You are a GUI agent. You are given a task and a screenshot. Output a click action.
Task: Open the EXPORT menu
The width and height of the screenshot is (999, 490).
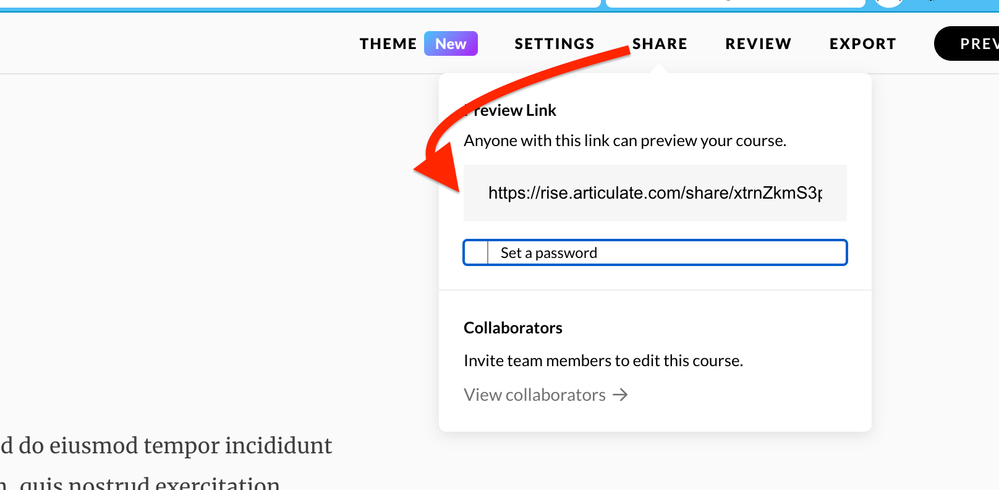tap(862, 44)
